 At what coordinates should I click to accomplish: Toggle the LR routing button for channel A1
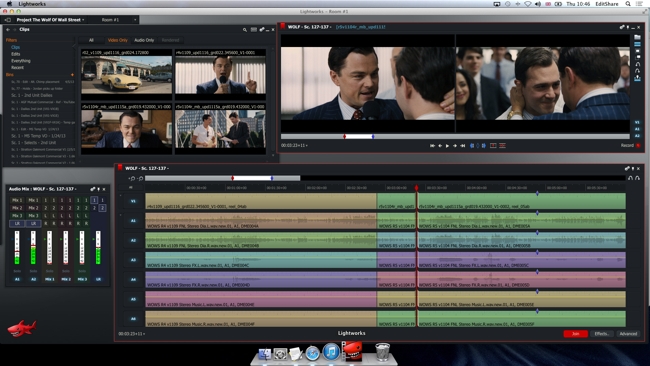pyautogui.click(x=17, y=223)
